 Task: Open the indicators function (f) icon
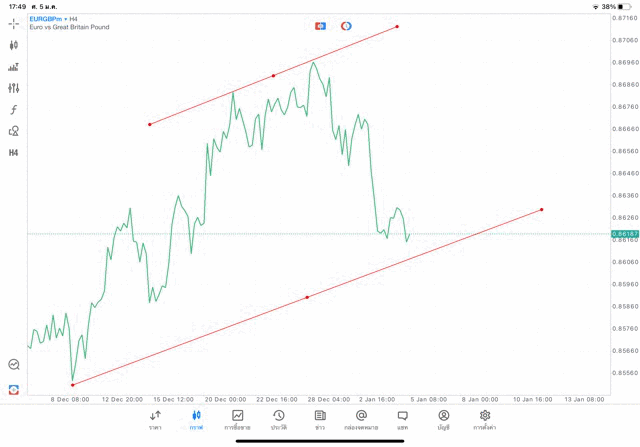click(x=14, y=110)
